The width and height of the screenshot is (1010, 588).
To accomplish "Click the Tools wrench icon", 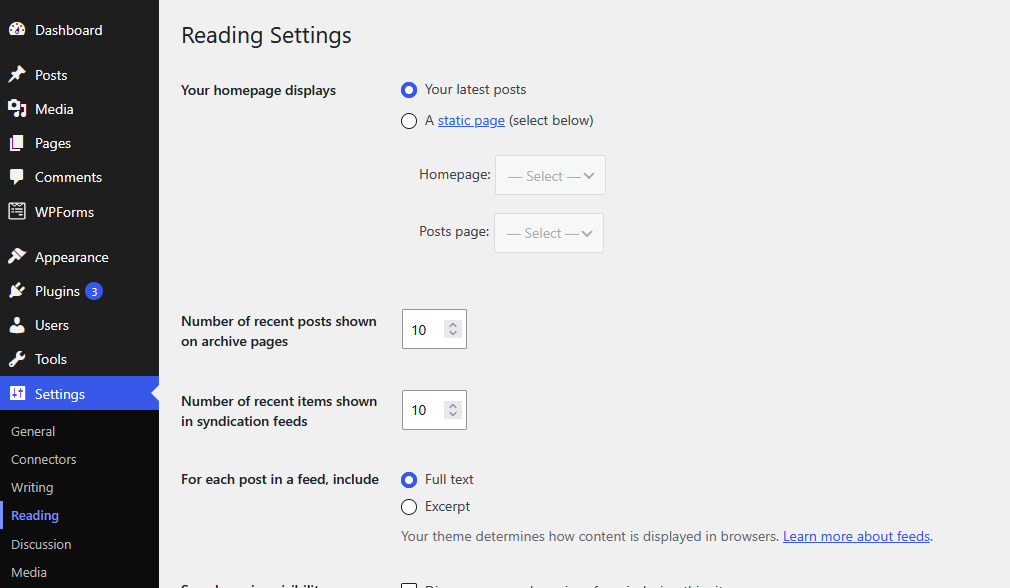I will [17, 359].
